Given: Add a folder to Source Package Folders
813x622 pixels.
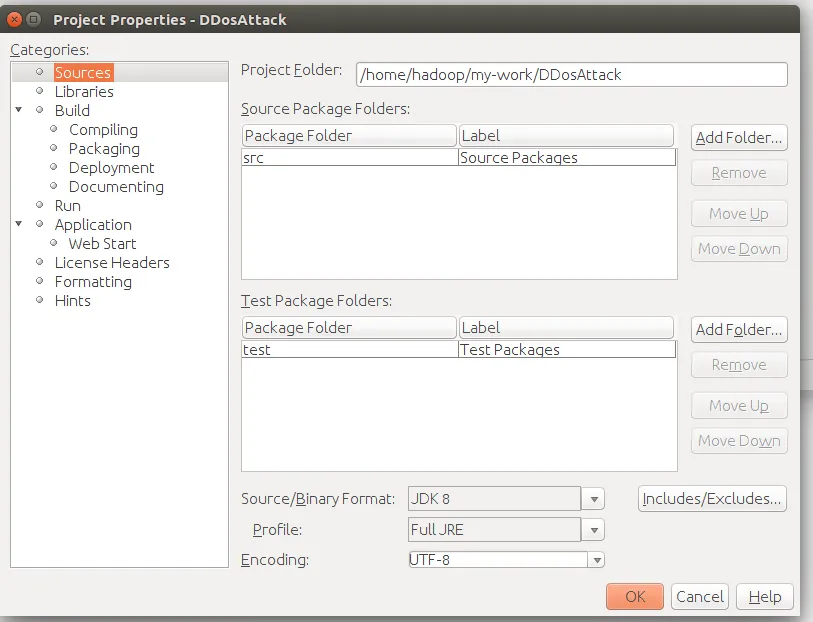Looking at the screenshot, I should [739, 138].
